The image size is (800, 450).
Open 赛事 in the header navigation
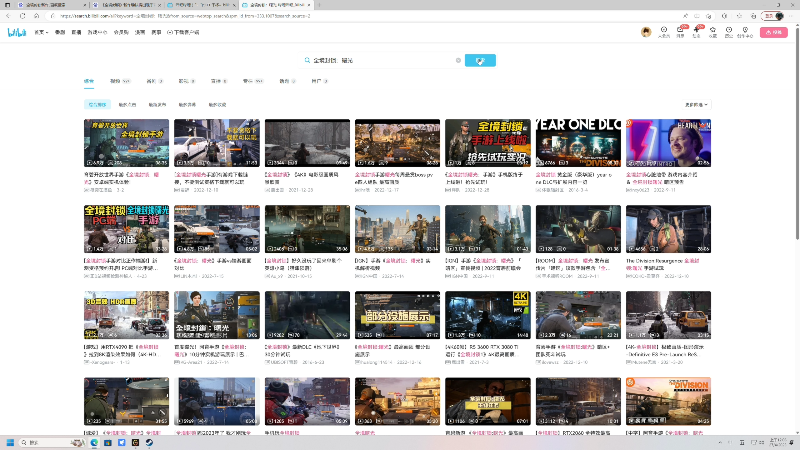156,32
